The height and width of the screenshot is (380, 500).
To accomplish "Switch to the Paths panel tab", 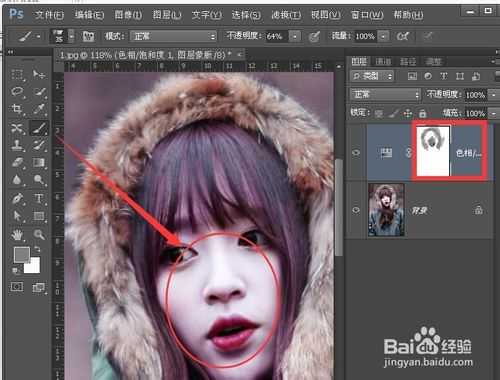I will point(408,61).
